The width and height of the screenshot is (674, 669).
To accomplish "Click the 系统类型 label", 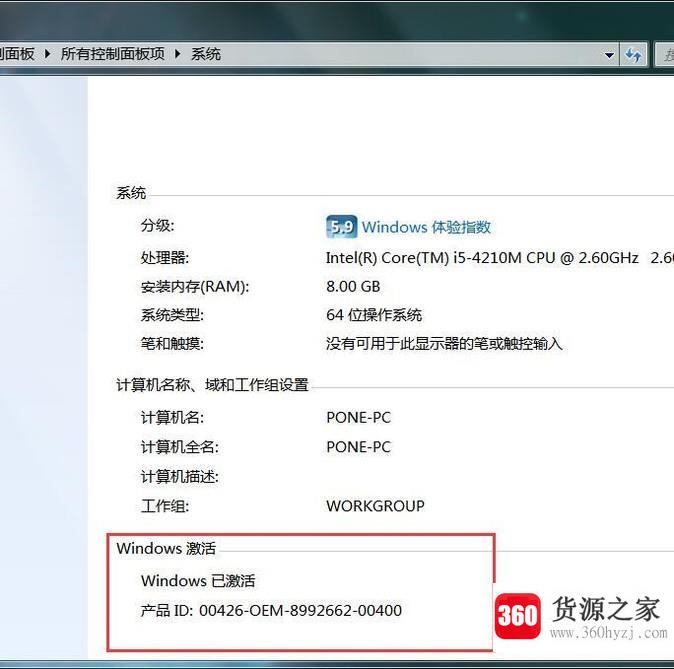I will pos(172,315).
